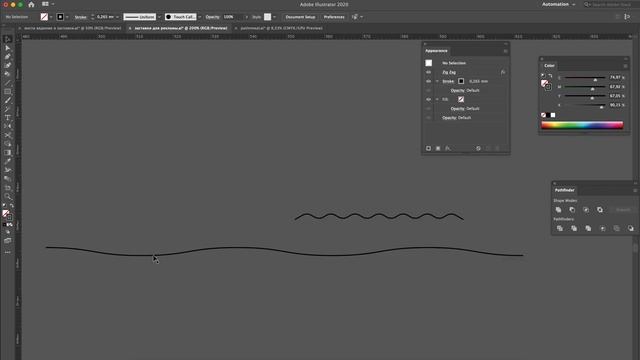The height and width of the screenshot is (360, 640).
Task: Click fx icon on Zig Zag row
Action: (x=503, y=72)
